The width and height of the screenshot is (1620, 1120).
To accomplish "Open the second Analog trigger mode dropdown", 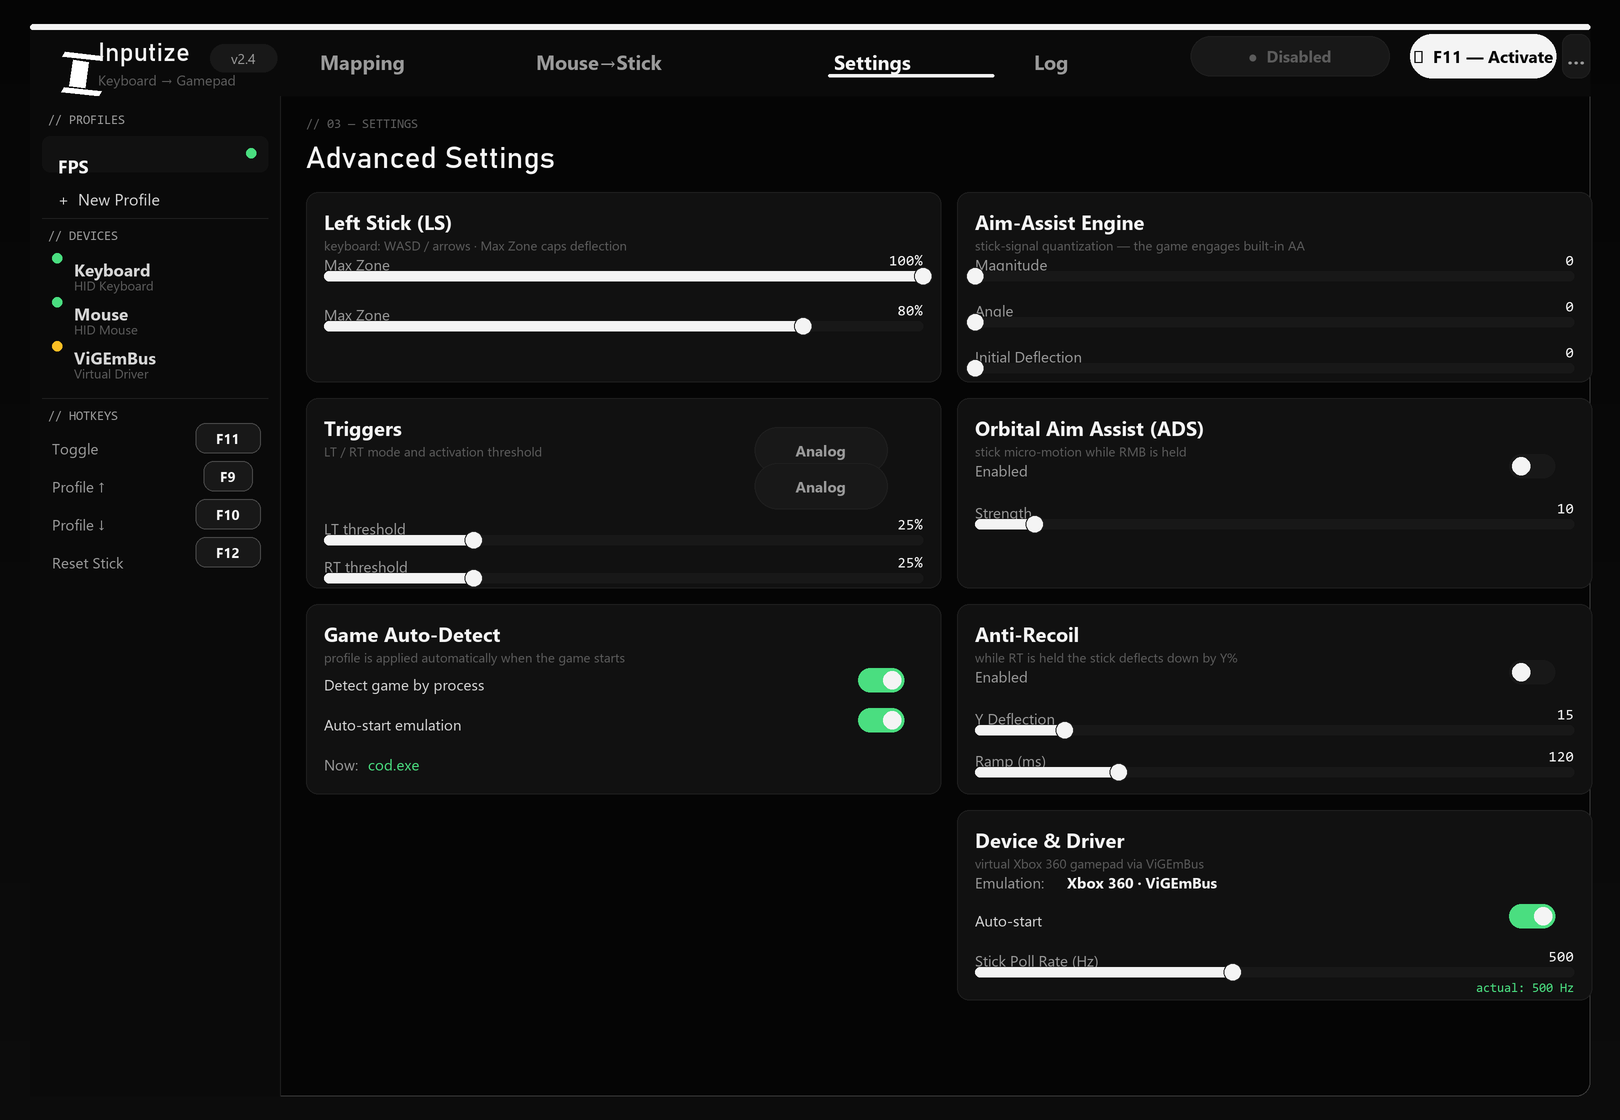I will [x=821, y=487].
